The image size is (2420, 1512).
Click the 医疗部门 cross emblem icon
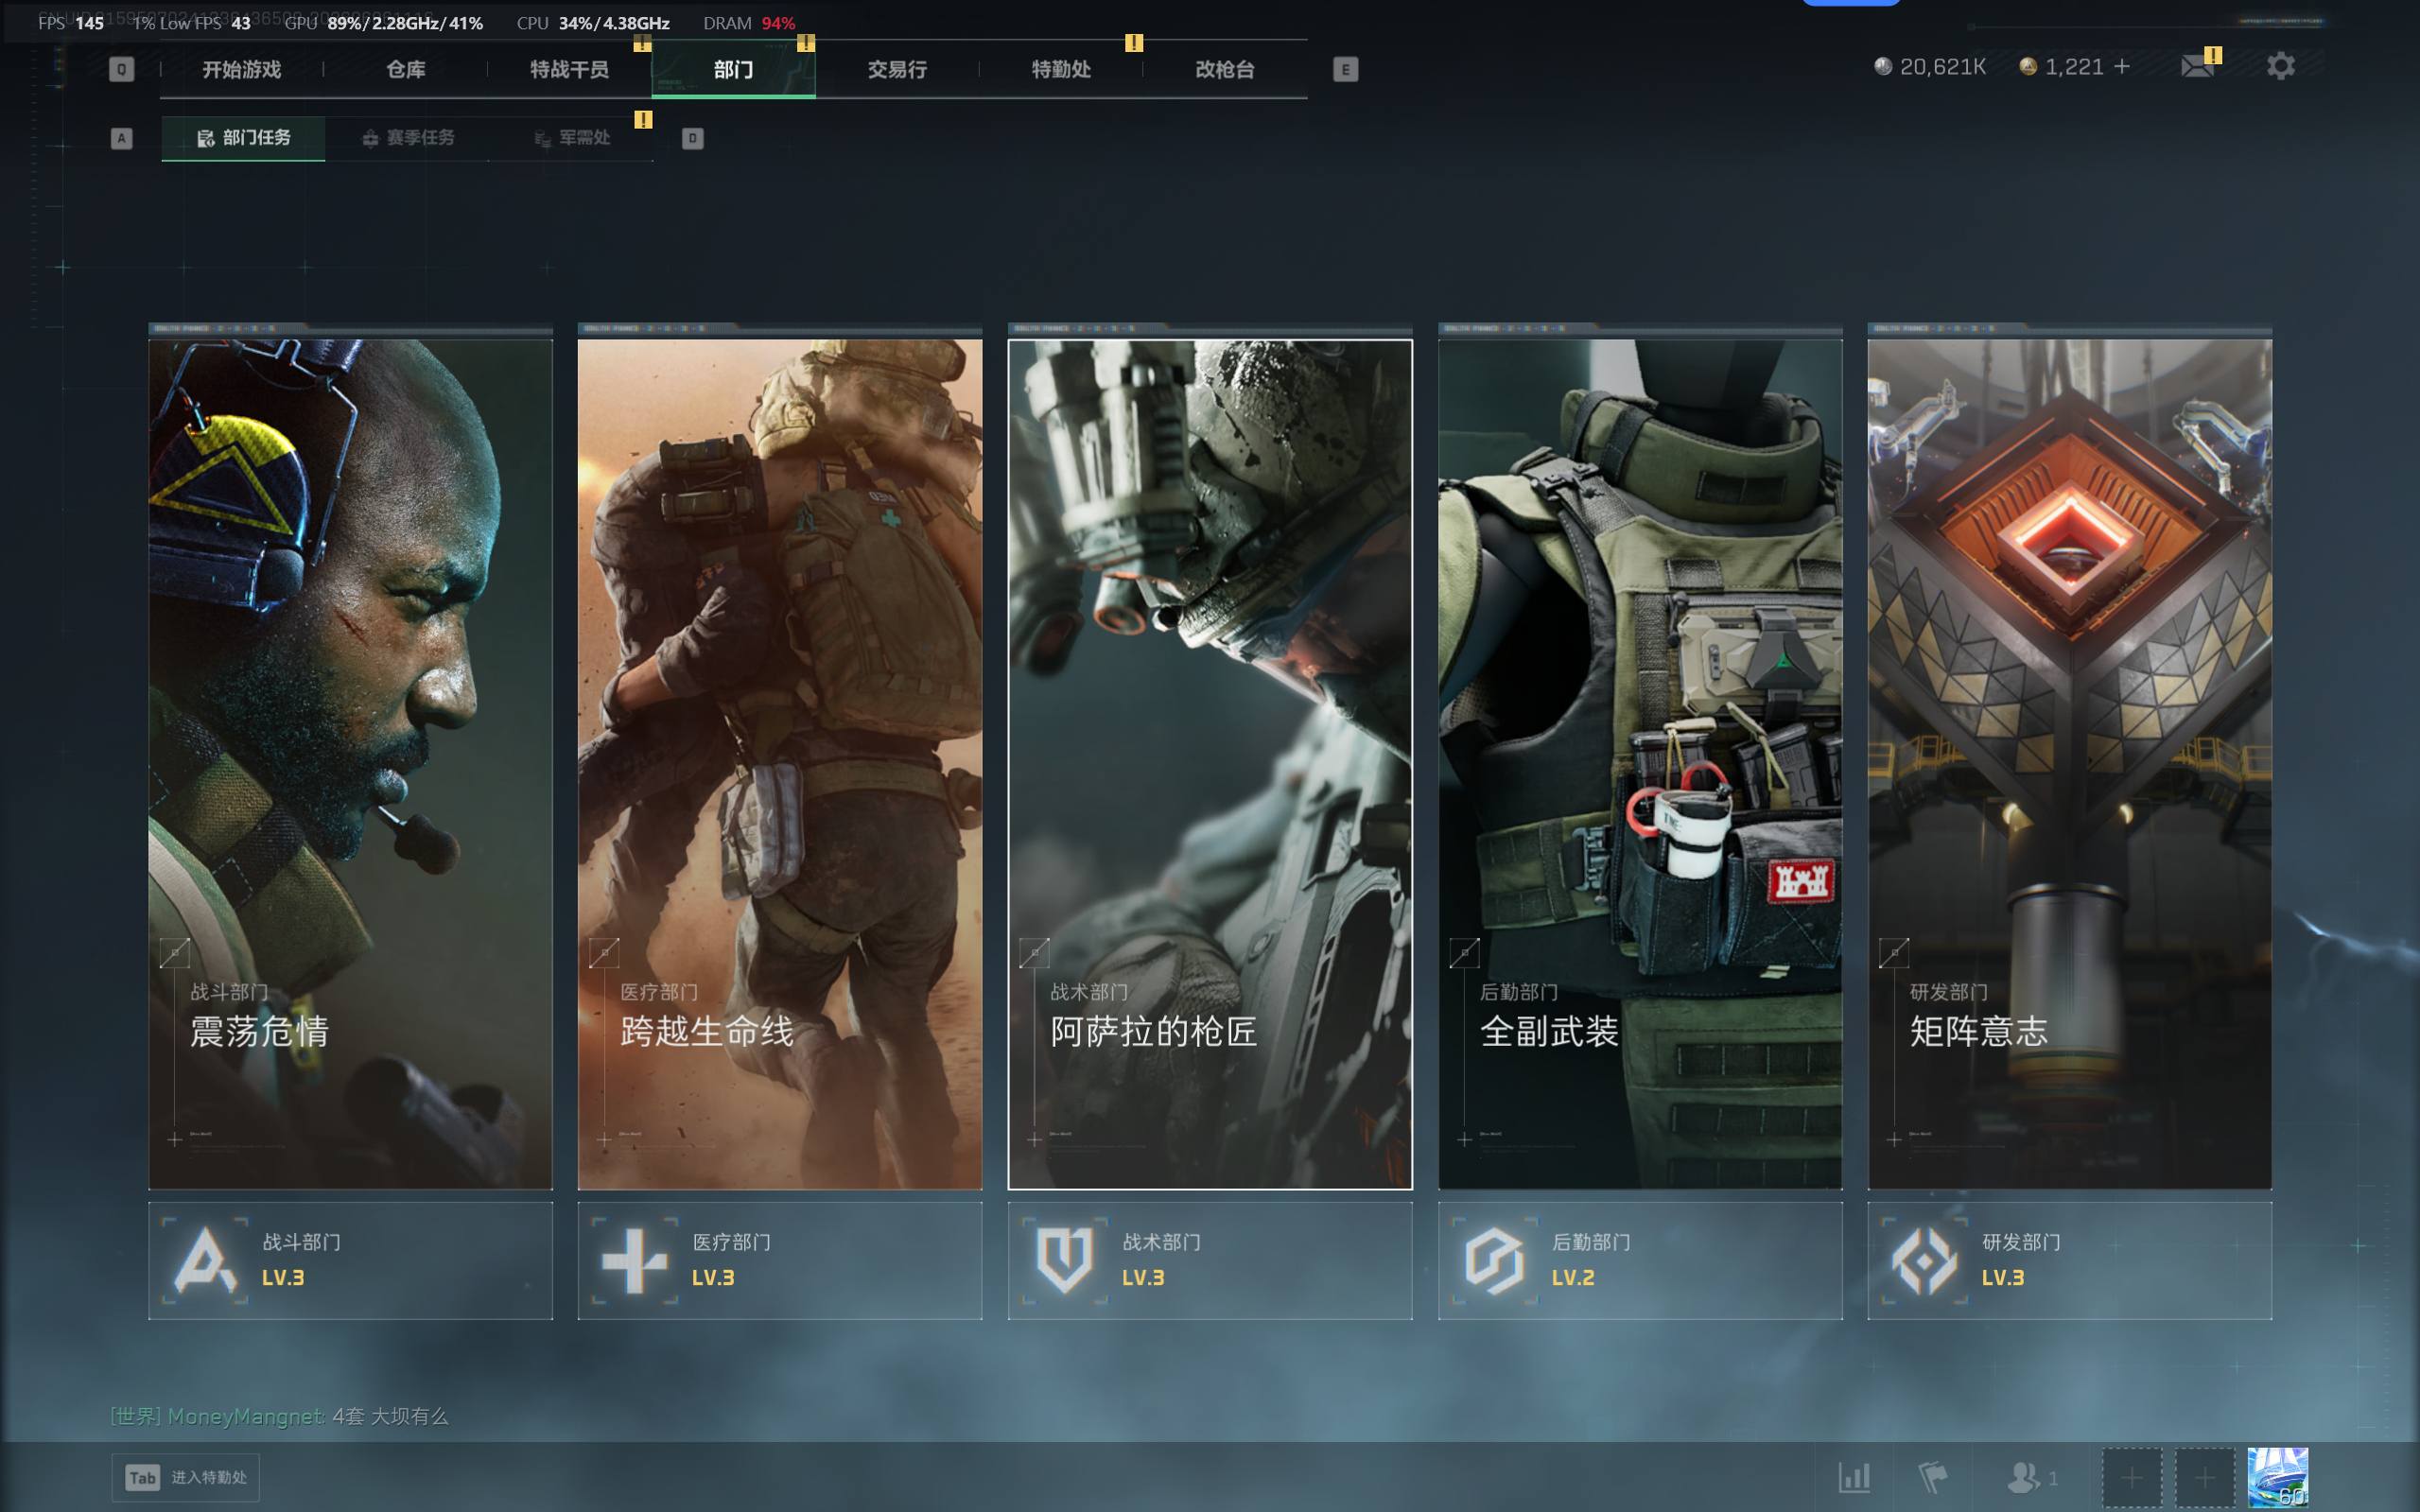coord(634,1260)
